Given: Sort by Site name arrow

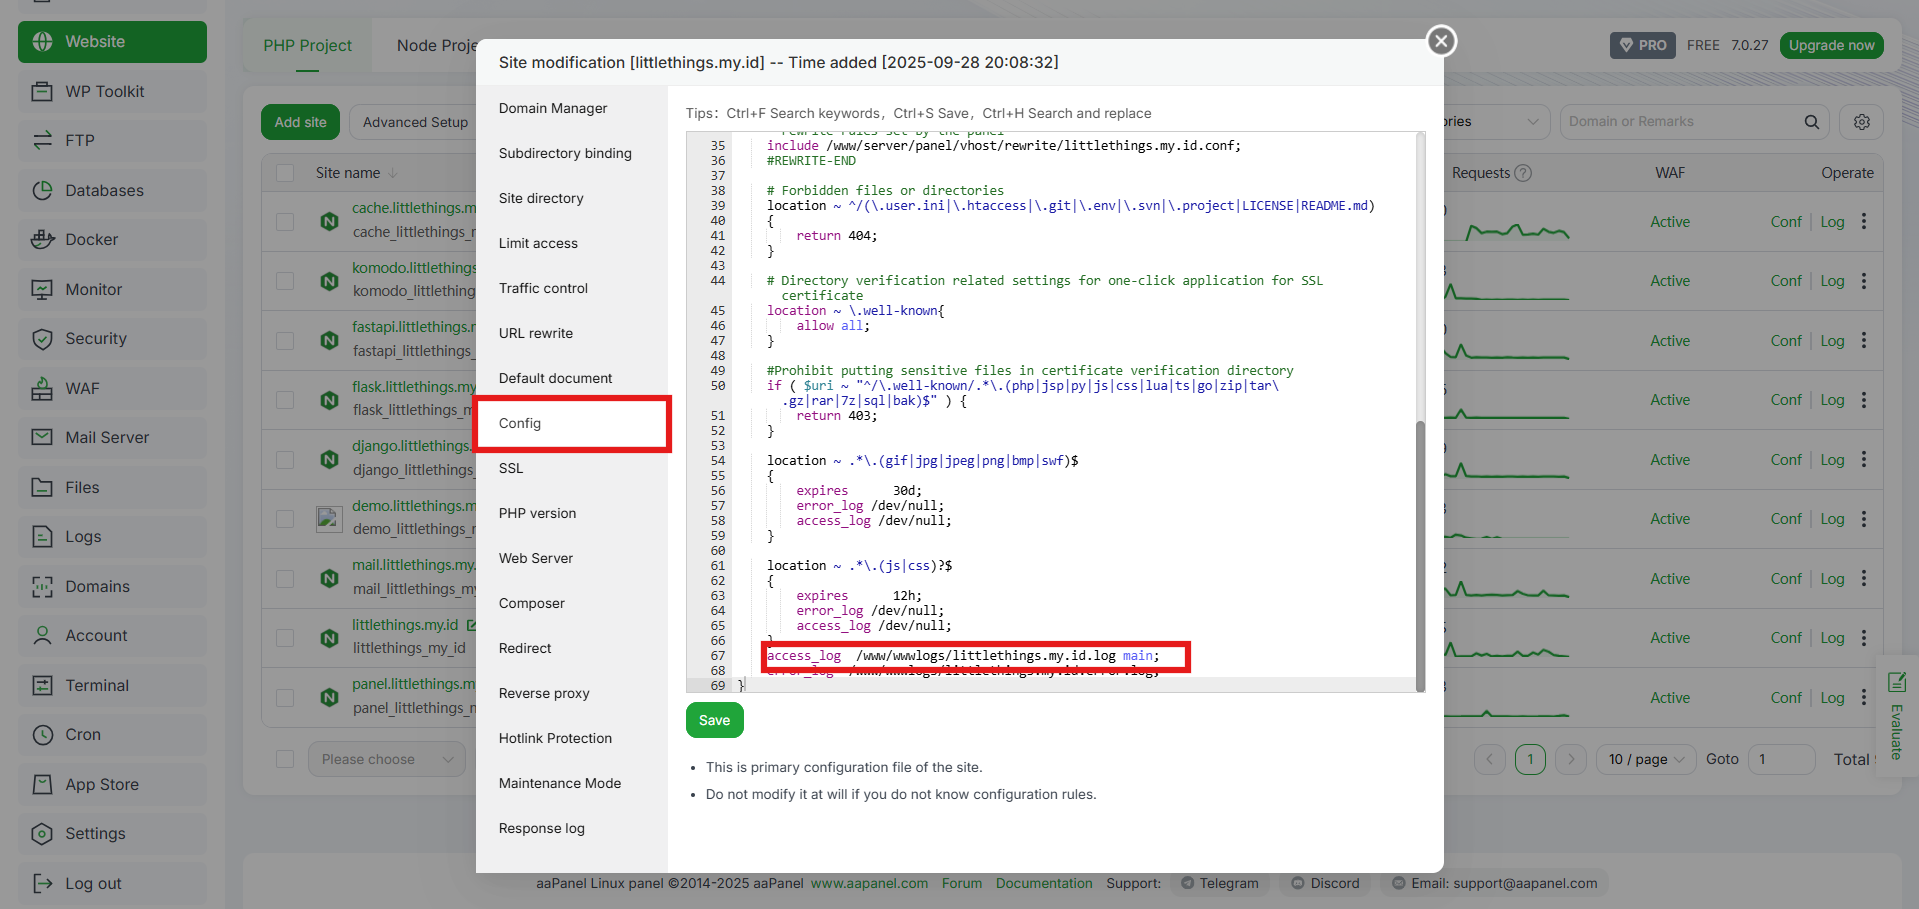Looking at the screenshot, I should coord(392,173).
